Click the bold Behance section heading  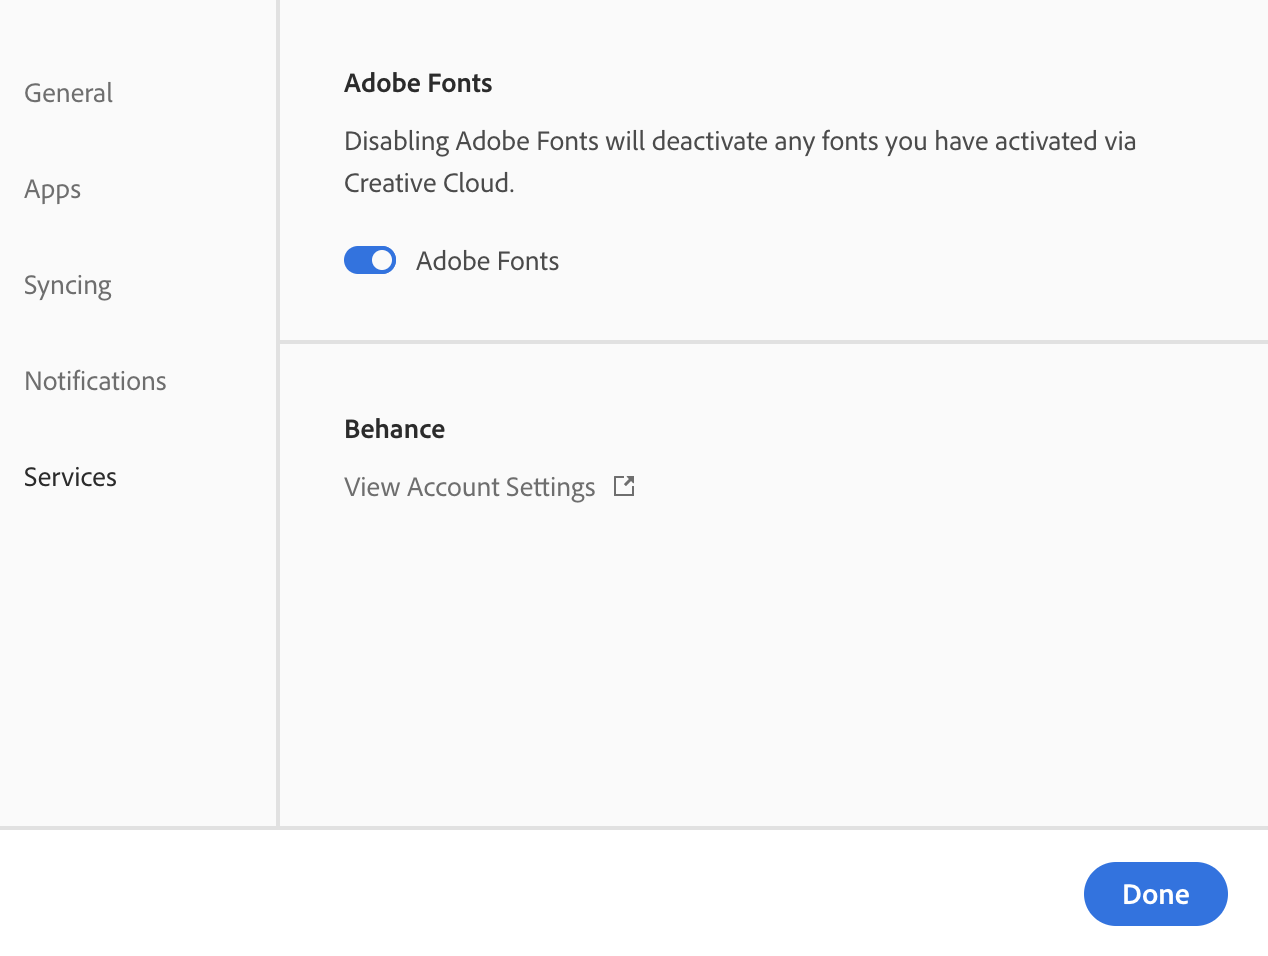(394, 429)
